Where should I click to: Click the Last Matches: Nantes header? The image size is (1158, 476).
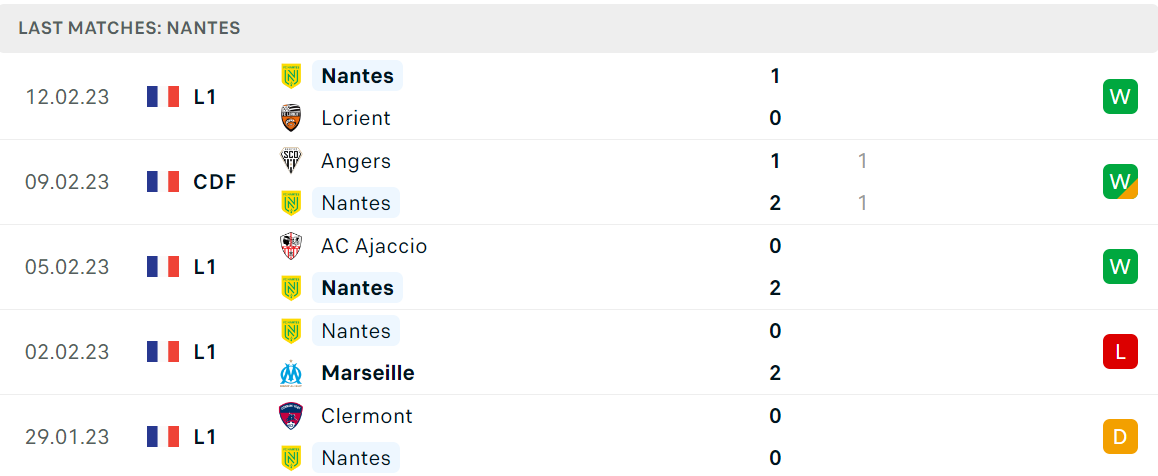(x=130, y=28)
